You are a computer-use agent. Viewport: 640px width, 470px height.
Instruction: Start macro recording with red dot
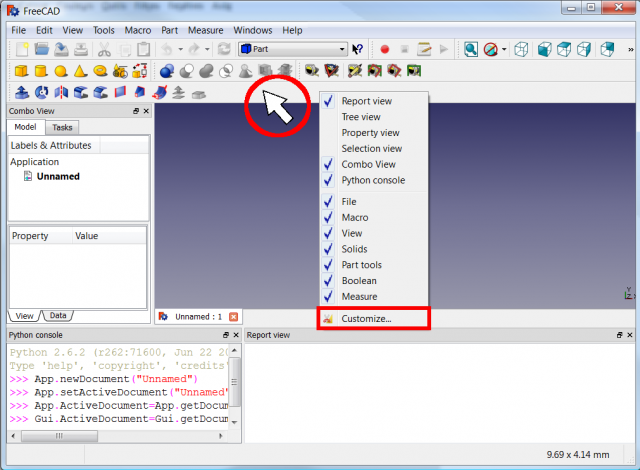point(384,49)
